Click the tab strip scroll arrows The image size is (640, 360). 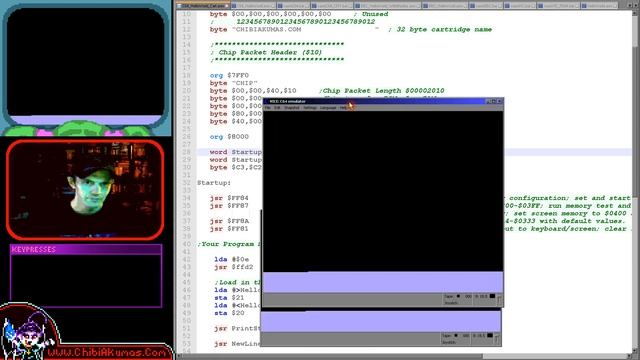(x=632, y=5)
